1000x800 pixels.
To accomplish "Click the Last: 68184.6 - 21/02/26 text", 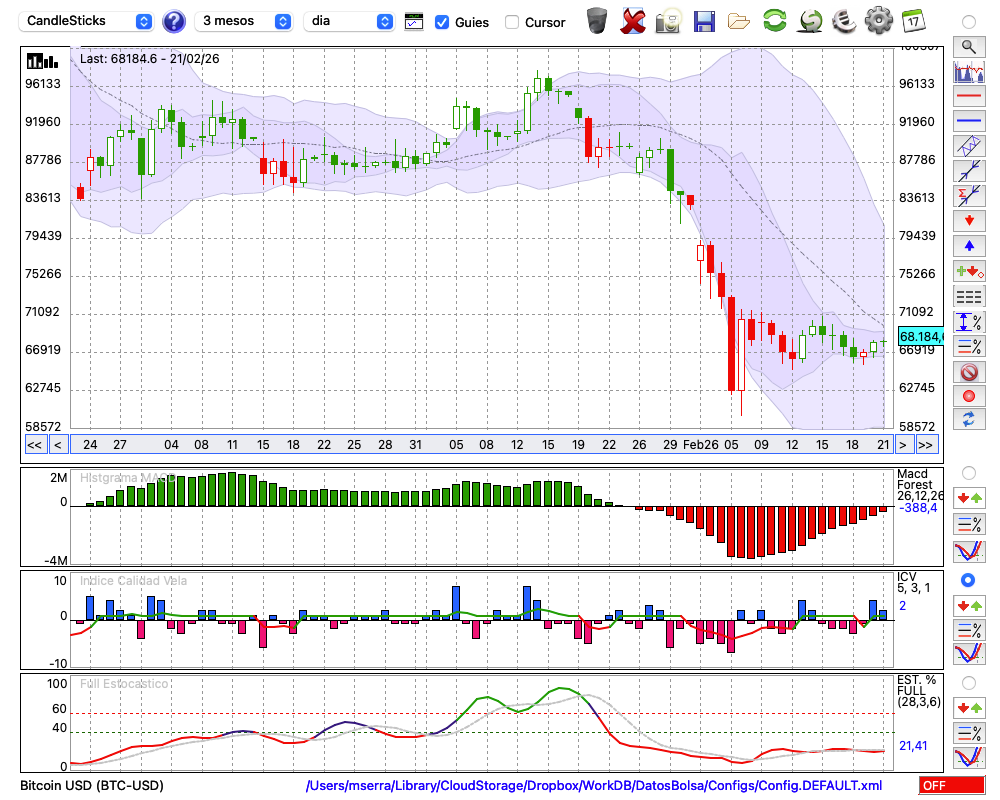I will tap(149, 59).
